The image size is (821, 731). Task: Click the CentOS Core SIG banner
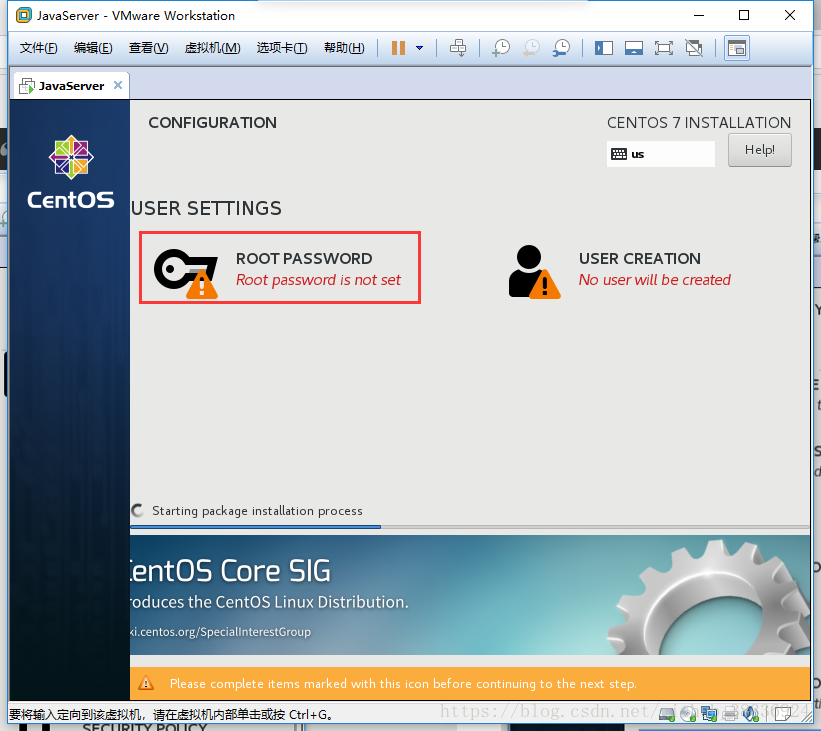click(x=470, y=595)
